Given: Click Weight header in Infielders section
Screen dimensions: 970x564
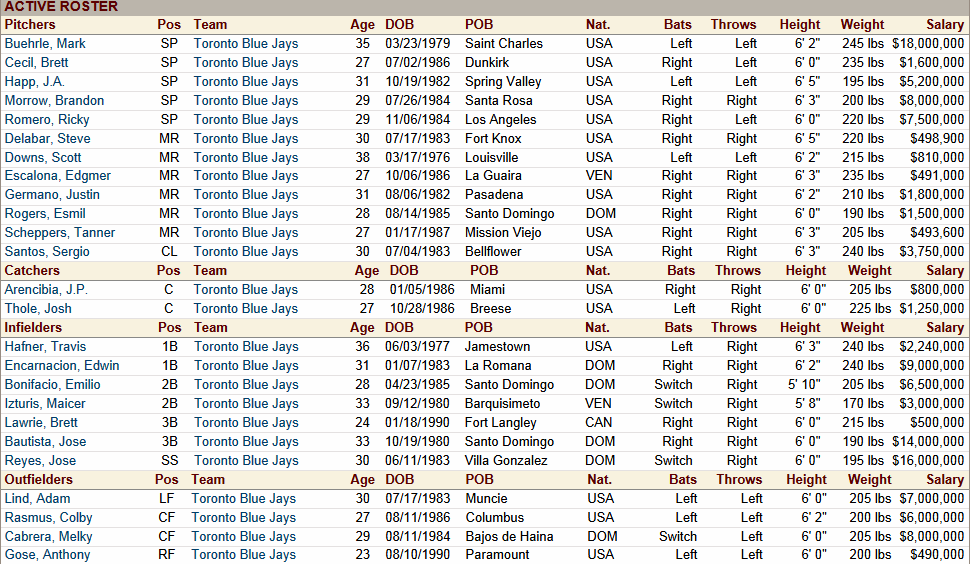Looking at the screenshot, I should 862,327.
